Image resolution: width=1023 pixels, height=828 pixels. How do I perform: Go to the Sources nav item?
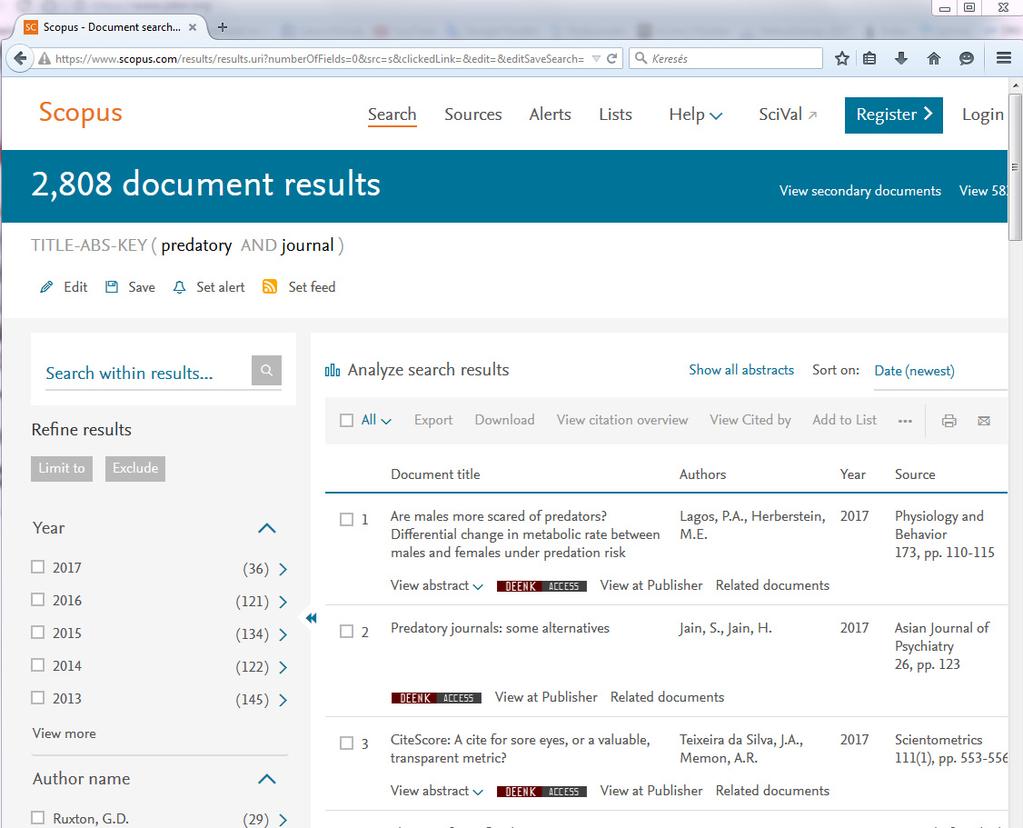[473, 115]
